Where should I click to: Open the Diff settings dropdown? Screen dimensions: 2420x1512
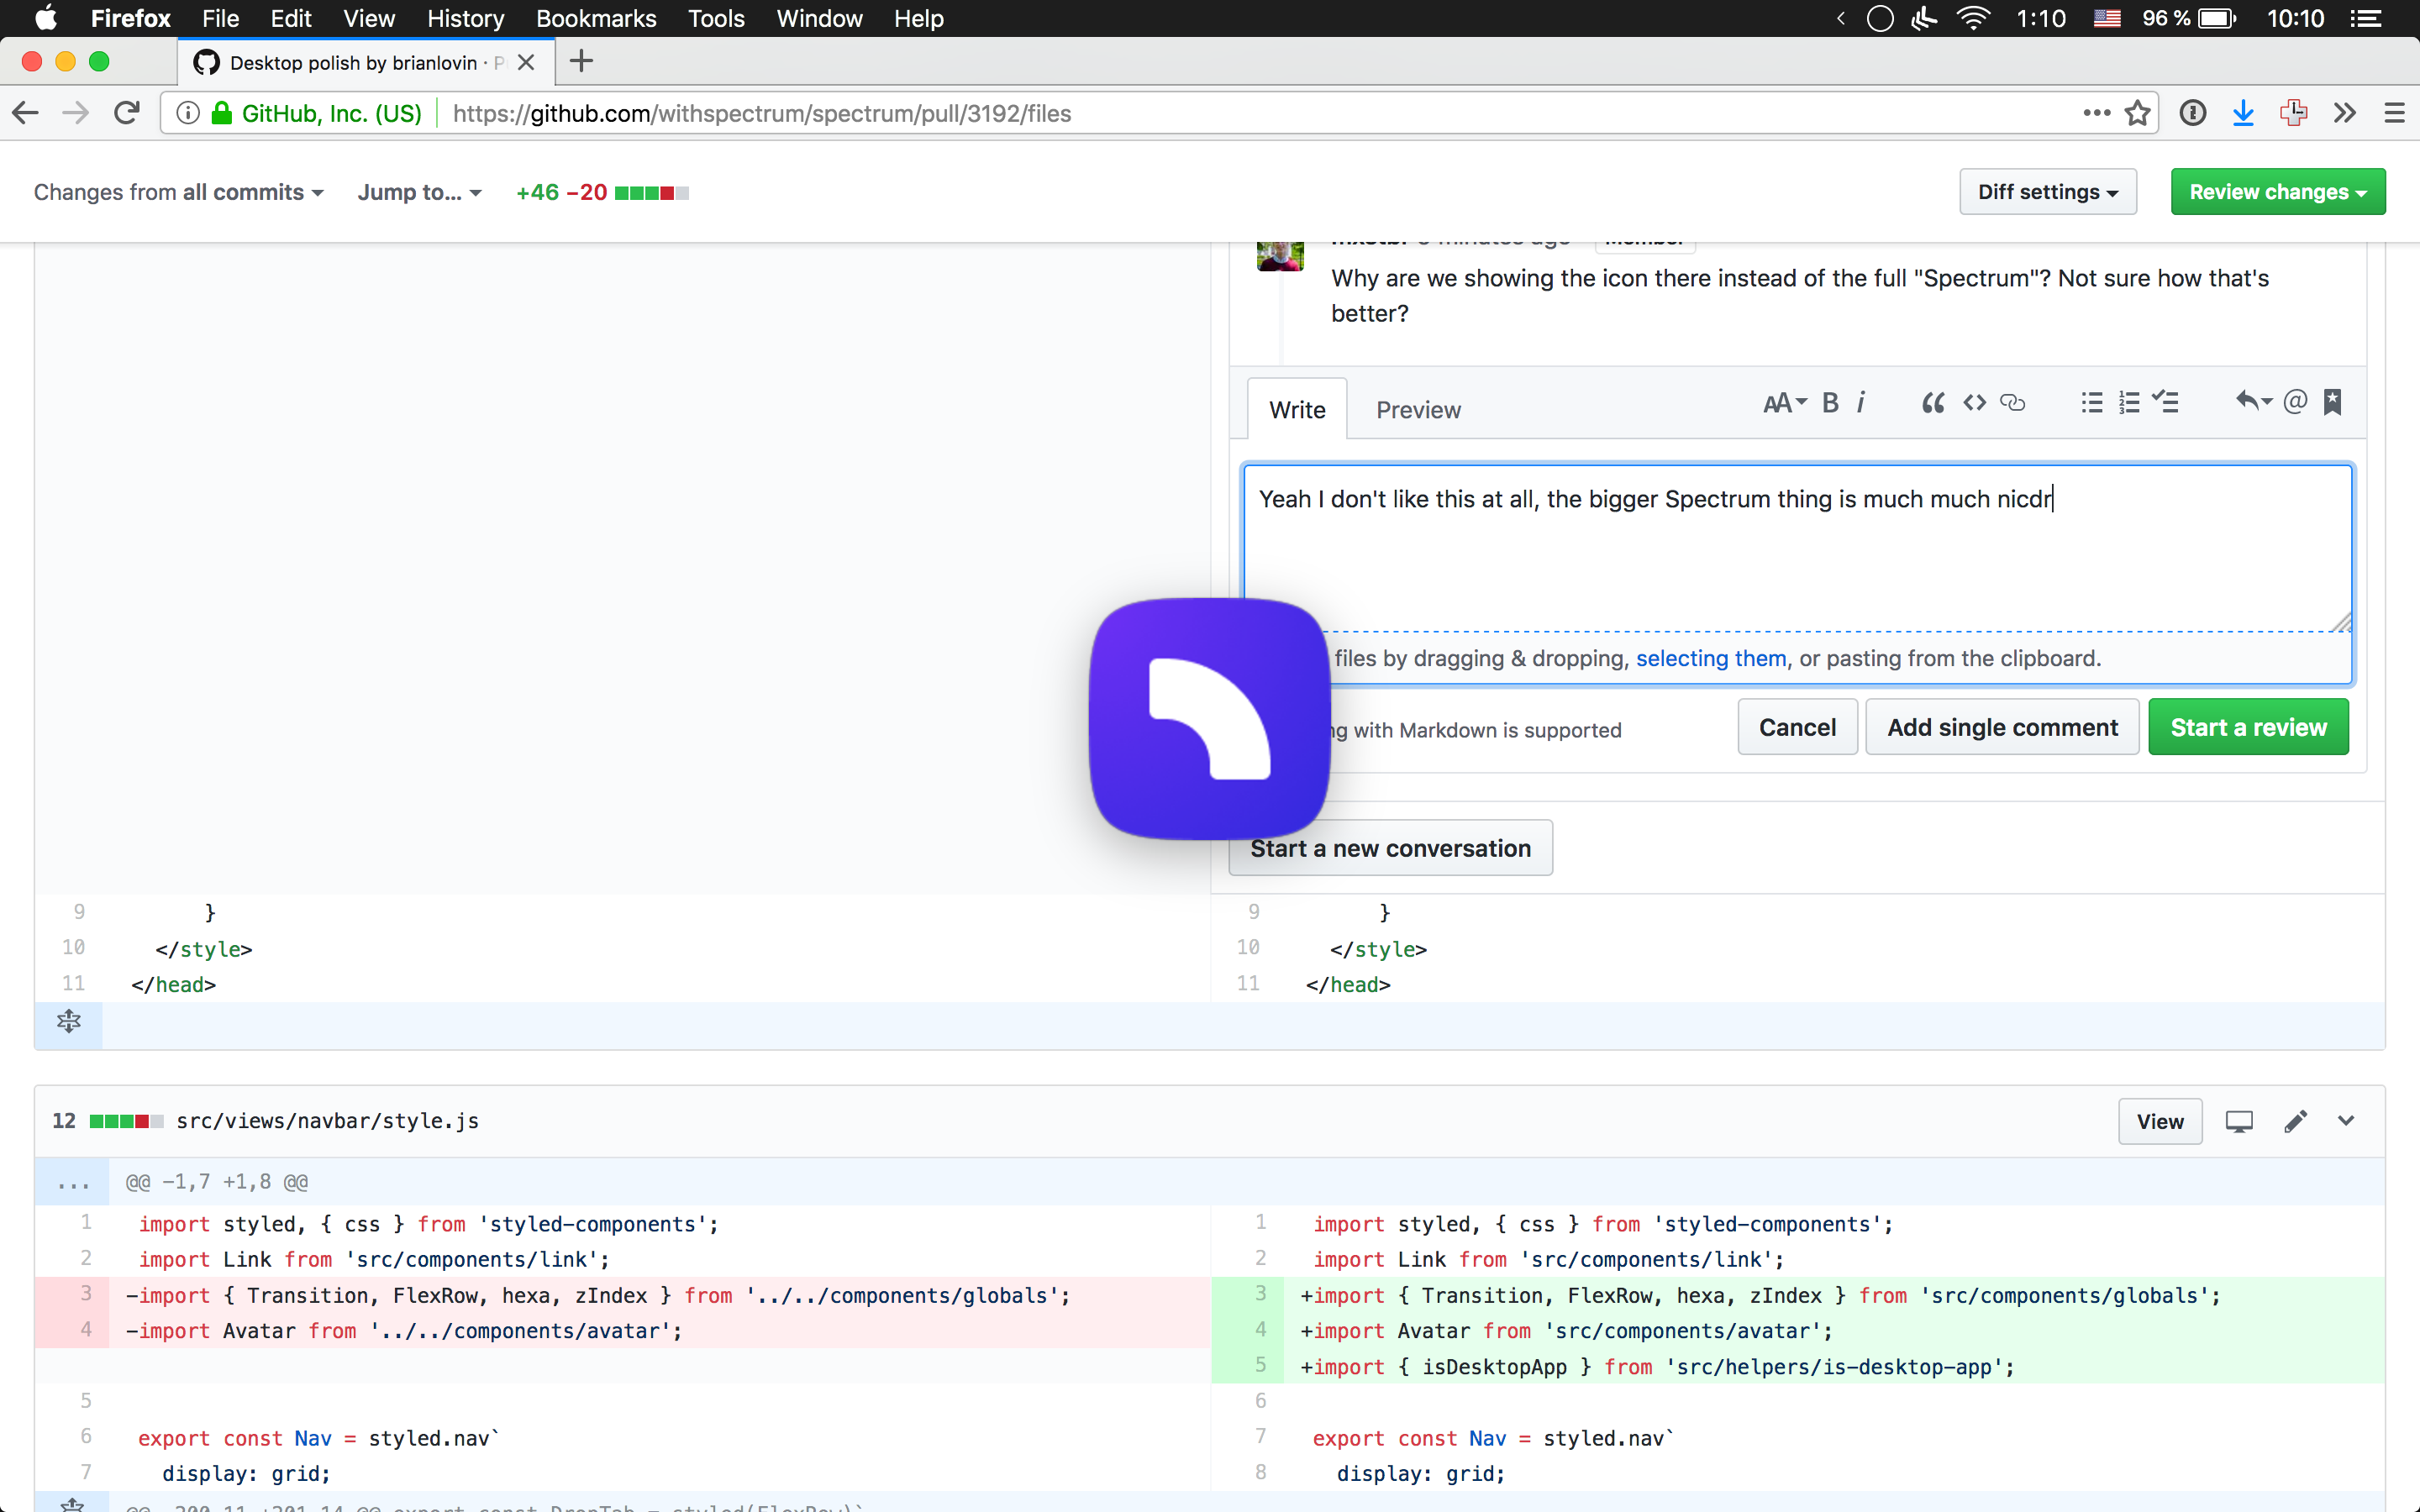(x=2047, y=191)
